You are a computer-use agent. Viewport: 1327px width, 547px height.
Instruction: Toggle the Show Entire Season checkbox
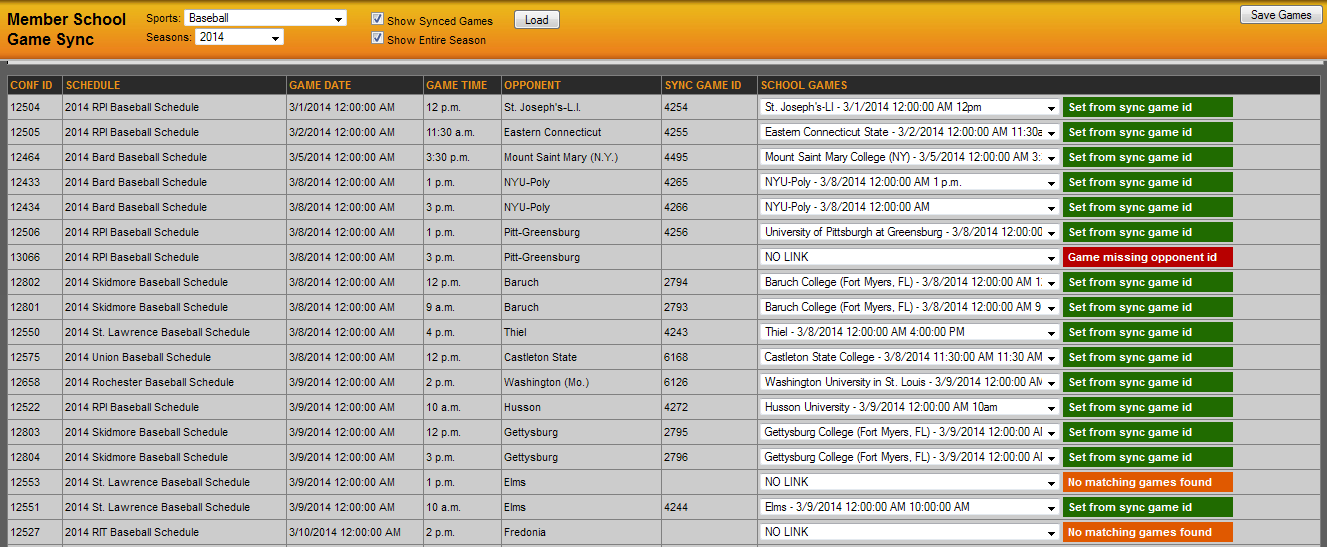[x=377, y=38]
